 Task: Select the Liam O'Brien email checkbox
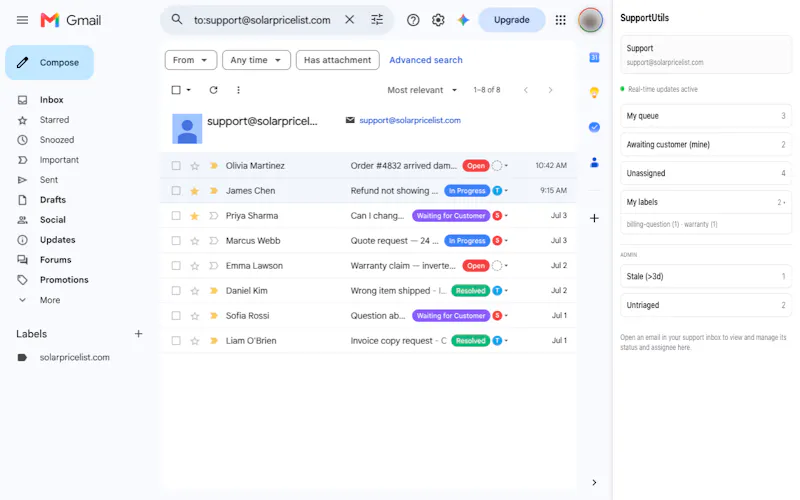pyautogui.click(x=176, y=341)
